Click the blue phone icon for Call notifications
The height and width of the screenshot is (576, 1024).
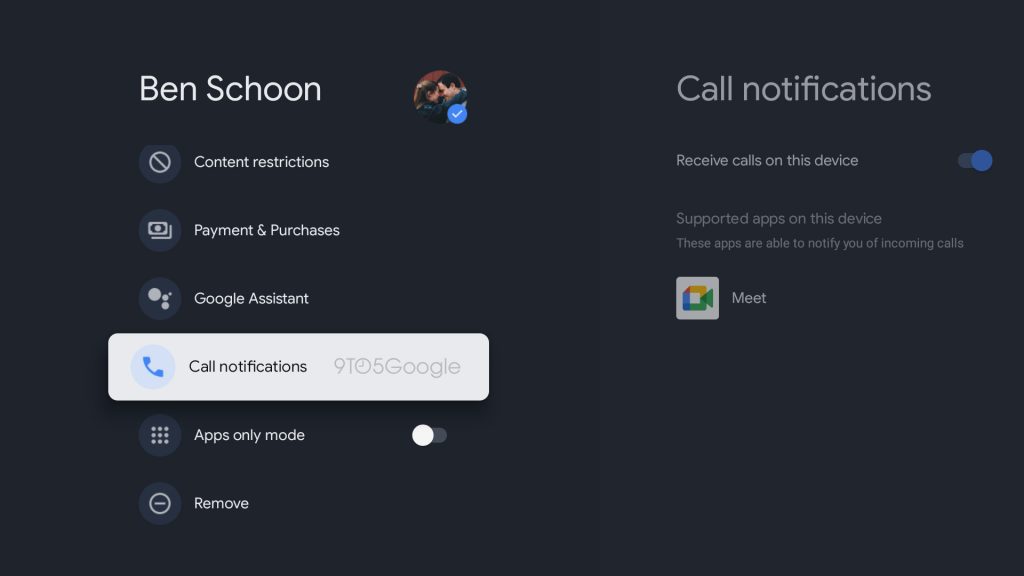(153, 367)
